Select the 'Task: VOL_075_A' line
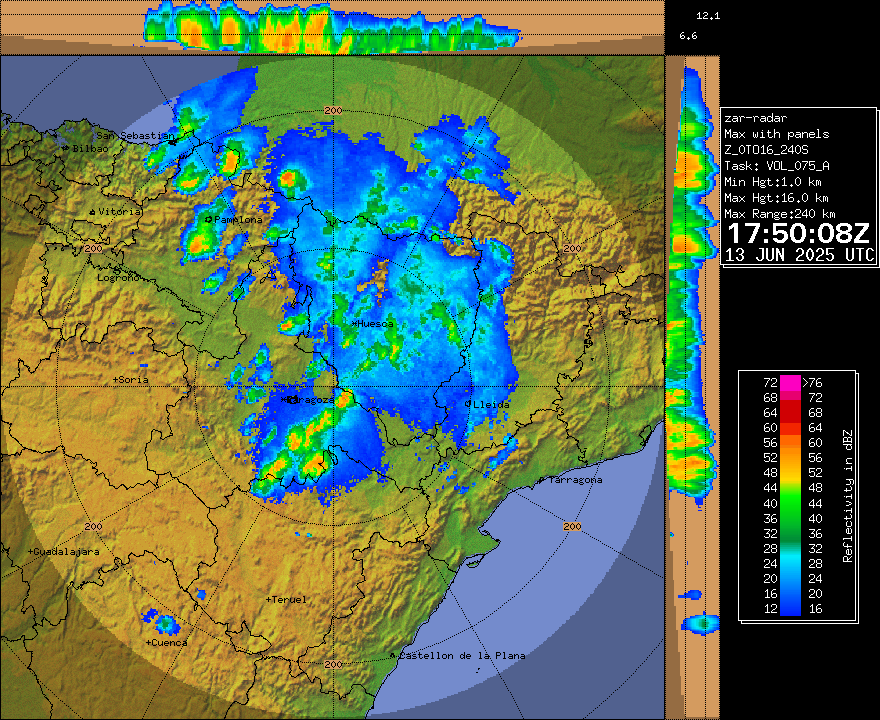This screenshot has width=880, height=720. [777, 166]
